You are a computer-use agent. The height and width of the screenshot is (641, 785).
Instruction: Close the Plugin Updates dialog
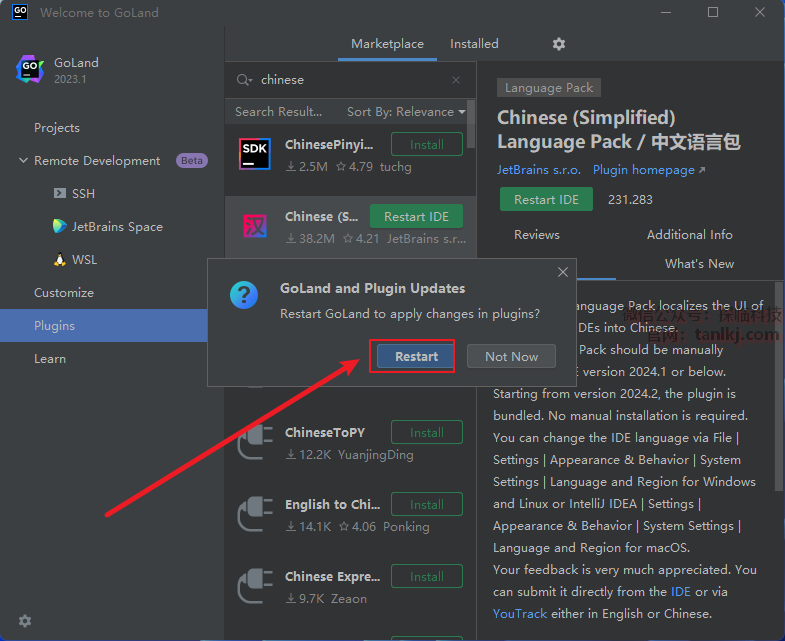point(563,272)
